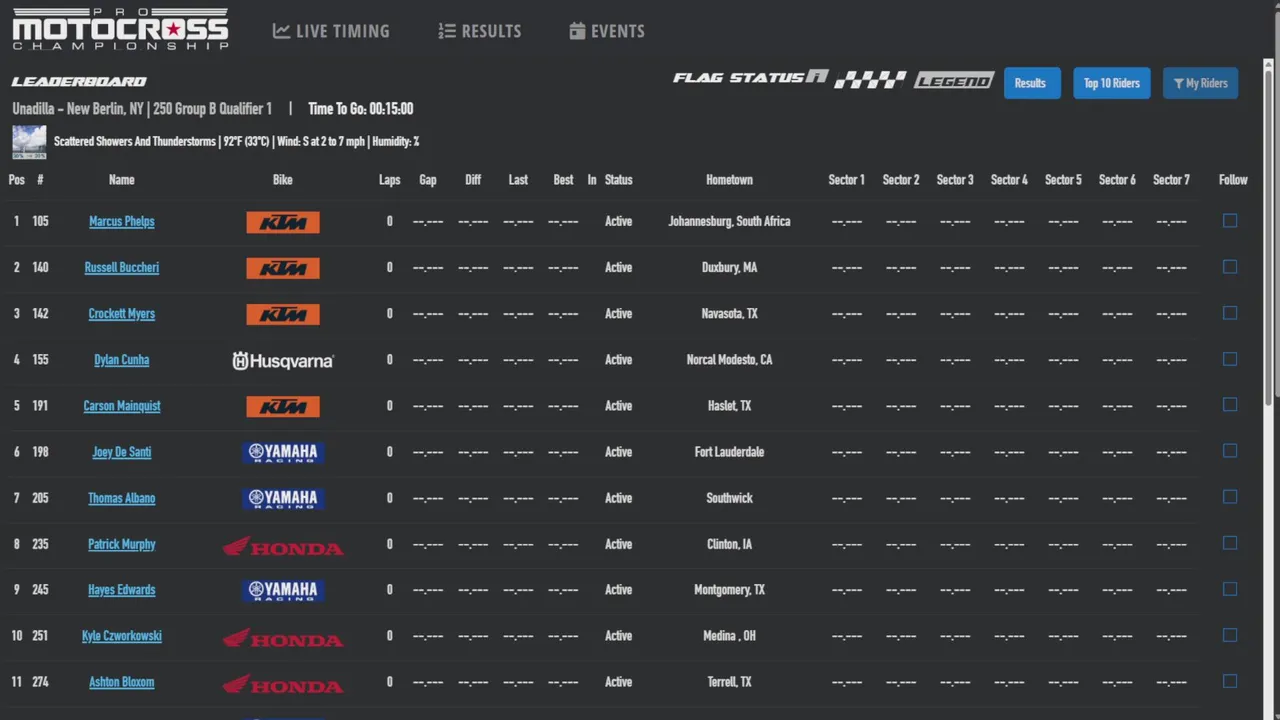Follow Crockett Myers checkbox

(1230, 313)
